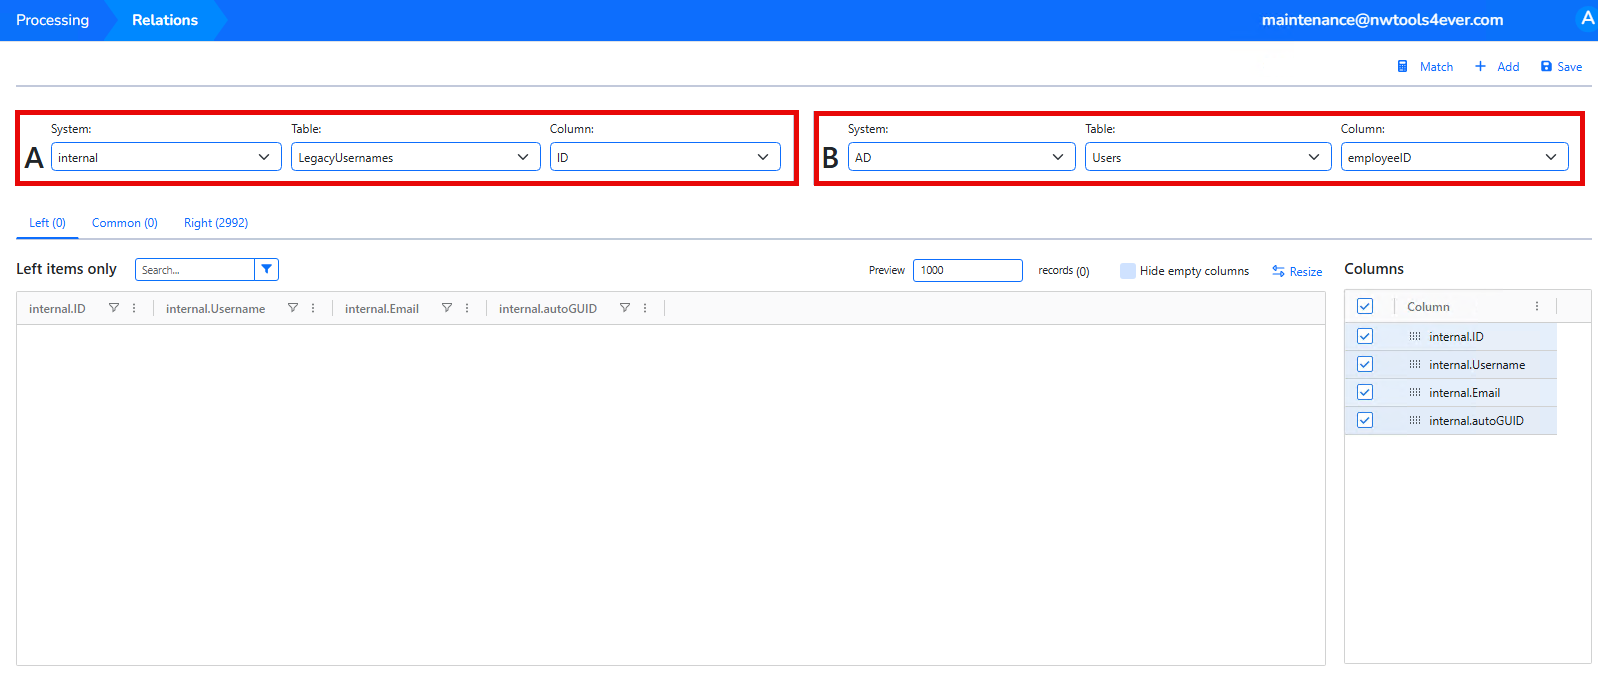Image resolution: width=1598 pixels, height=683 pixels.
Task: Open filter for internal.ID column
Action: [x=114, y=308]
